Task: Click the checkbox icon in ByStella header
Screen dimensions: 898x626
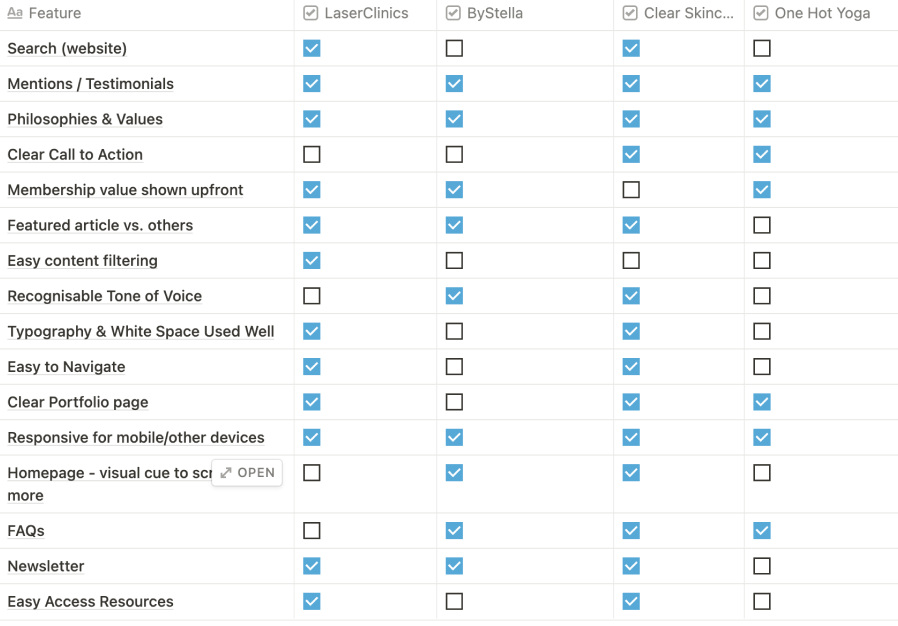Action: 453,13
